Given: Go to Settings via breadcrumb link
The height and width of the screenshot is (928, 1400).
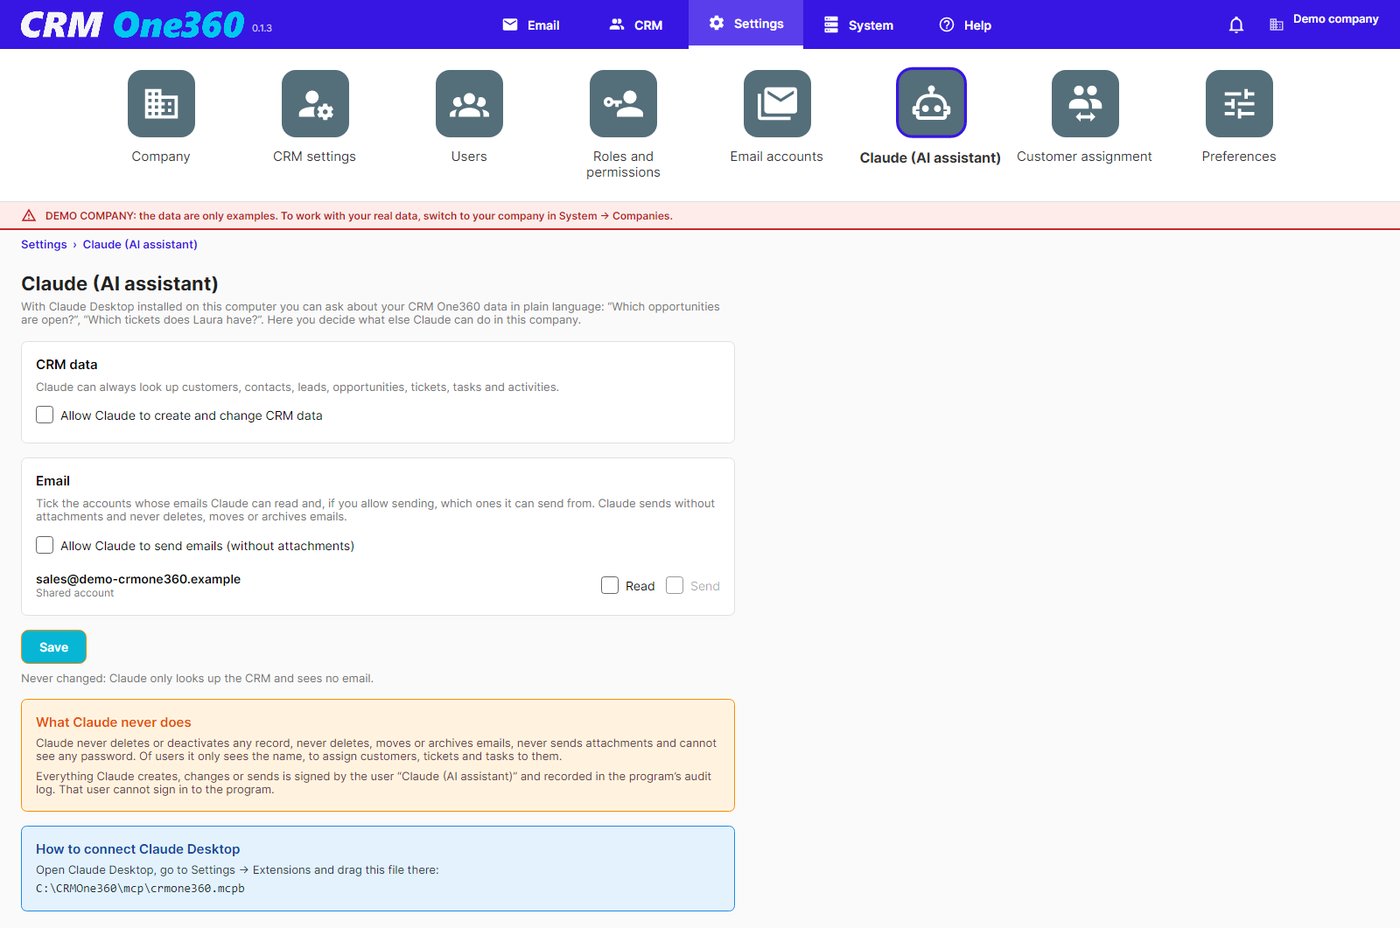Looking at the screenshot, I should coord(44,244).
